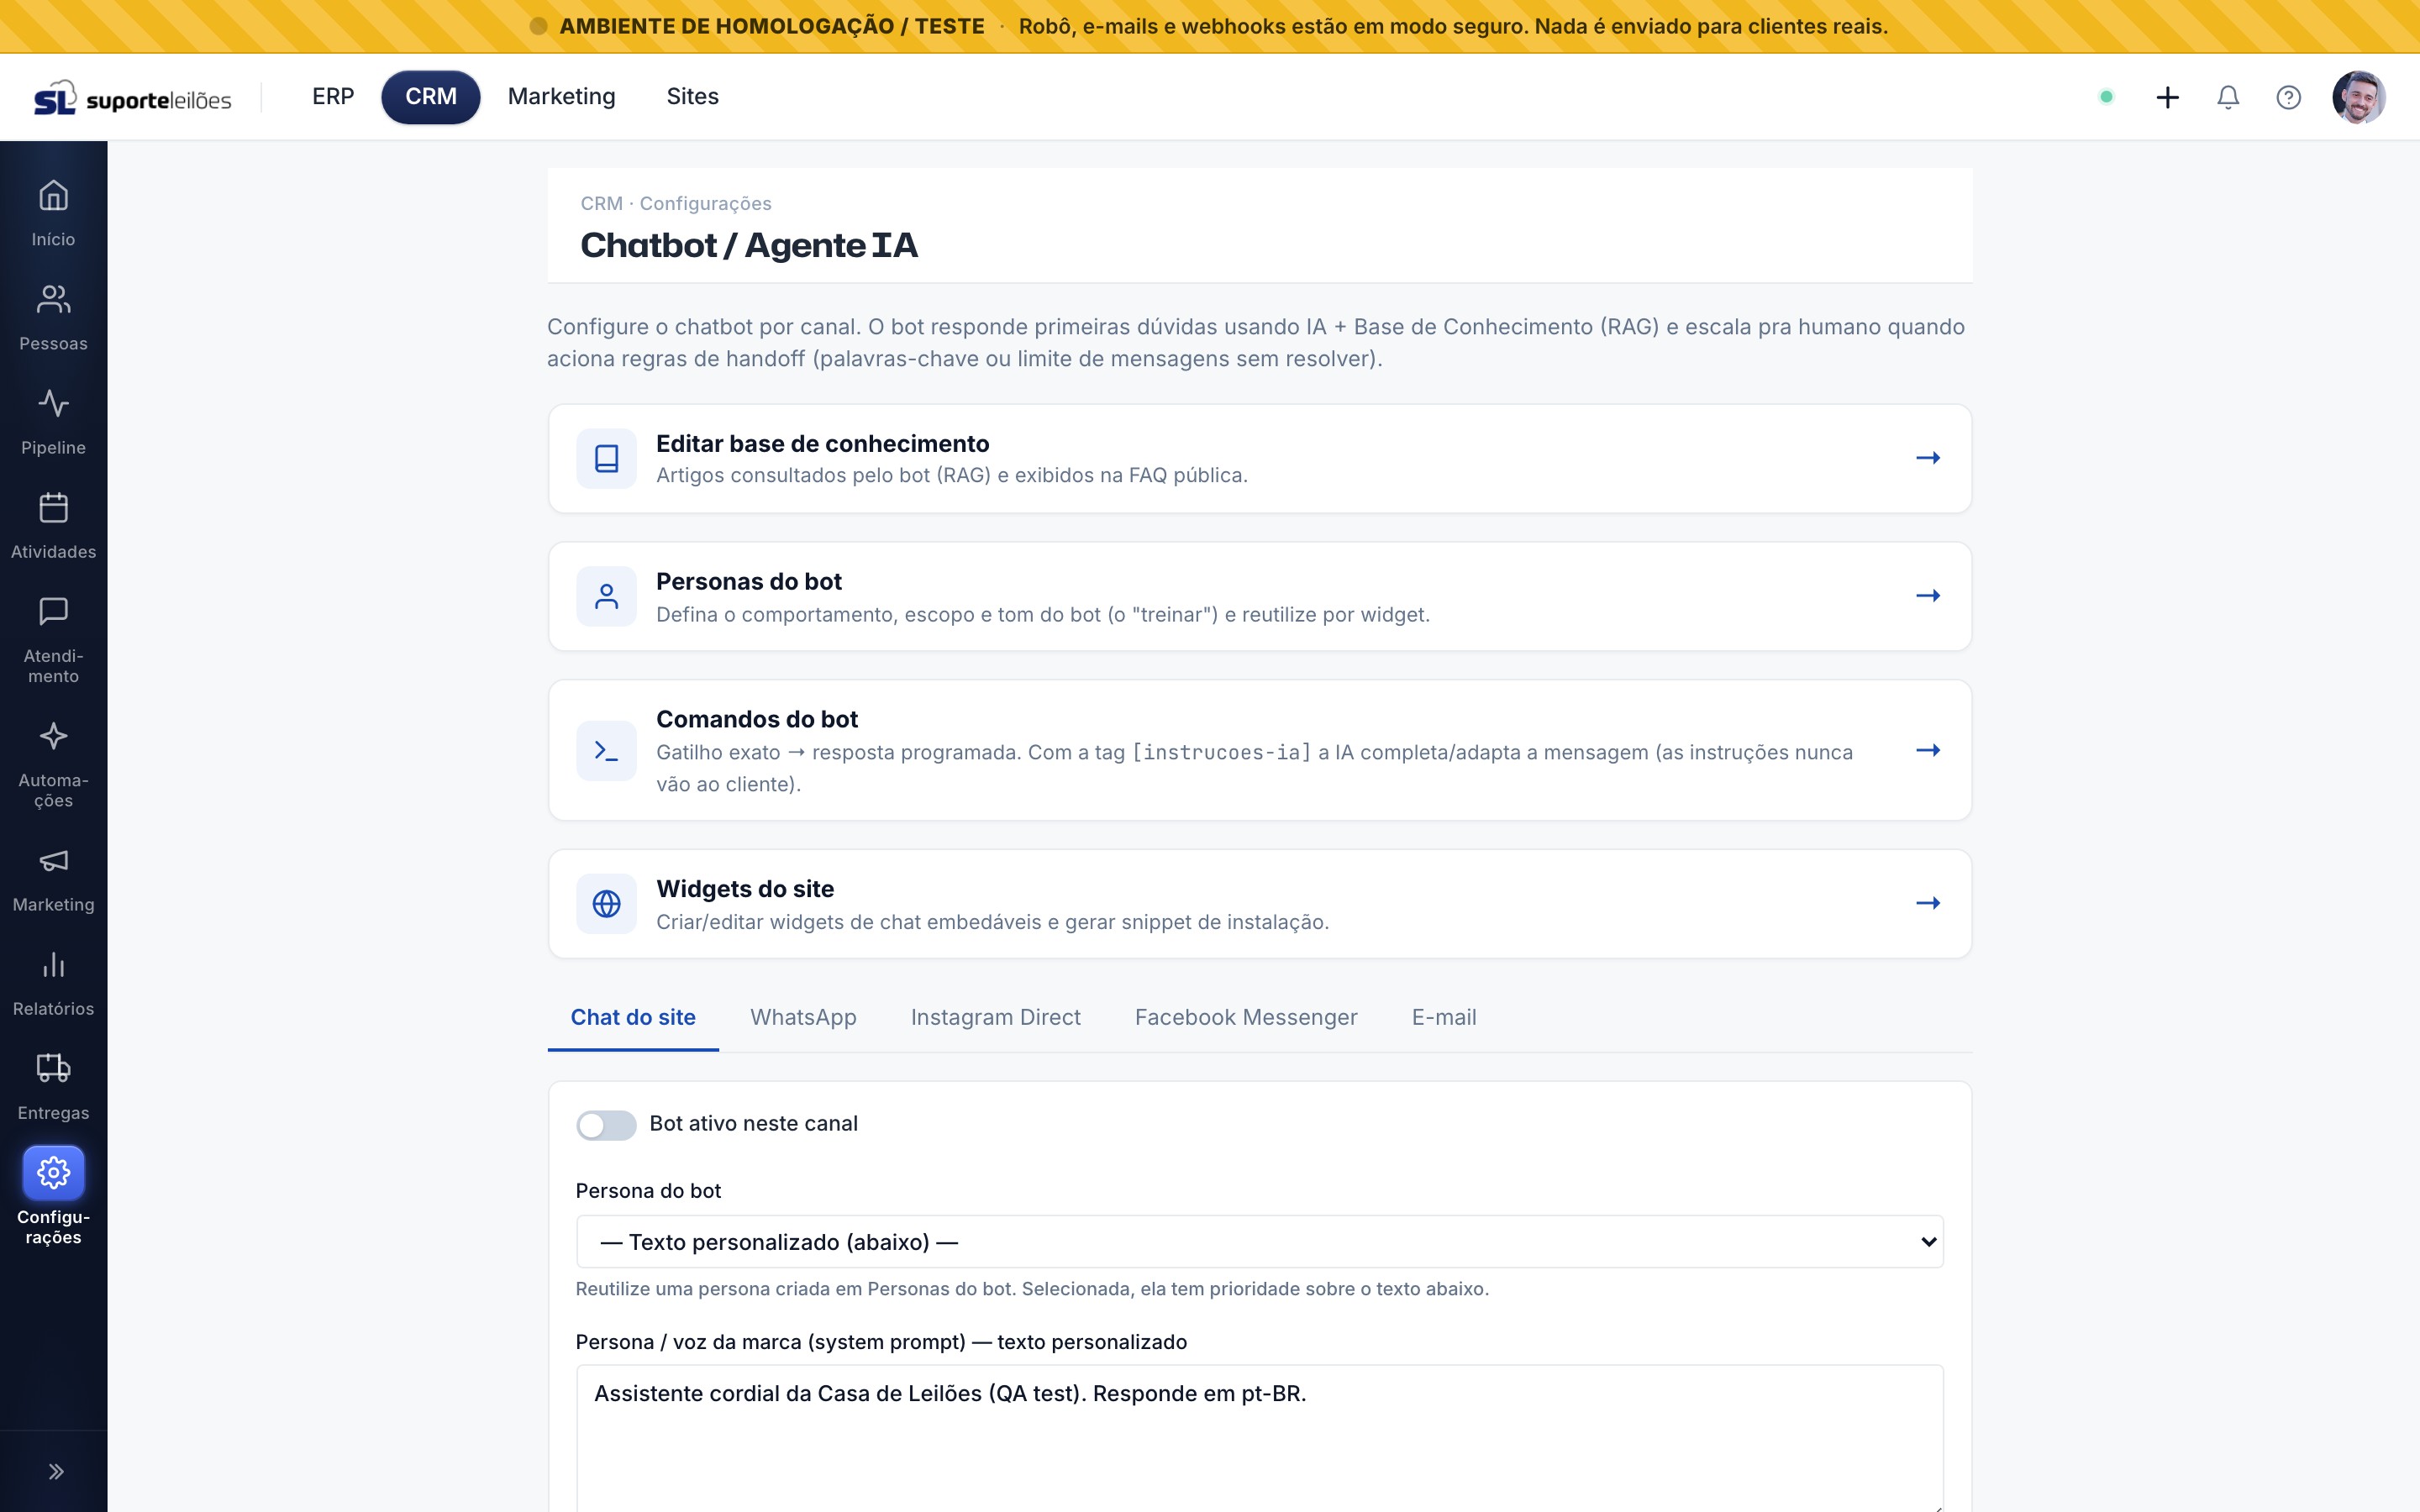Viewport: 2420px width, 1512px height.
Task: Switch to WhatsApp channel tab
Action: click(x=803, y=1018)
